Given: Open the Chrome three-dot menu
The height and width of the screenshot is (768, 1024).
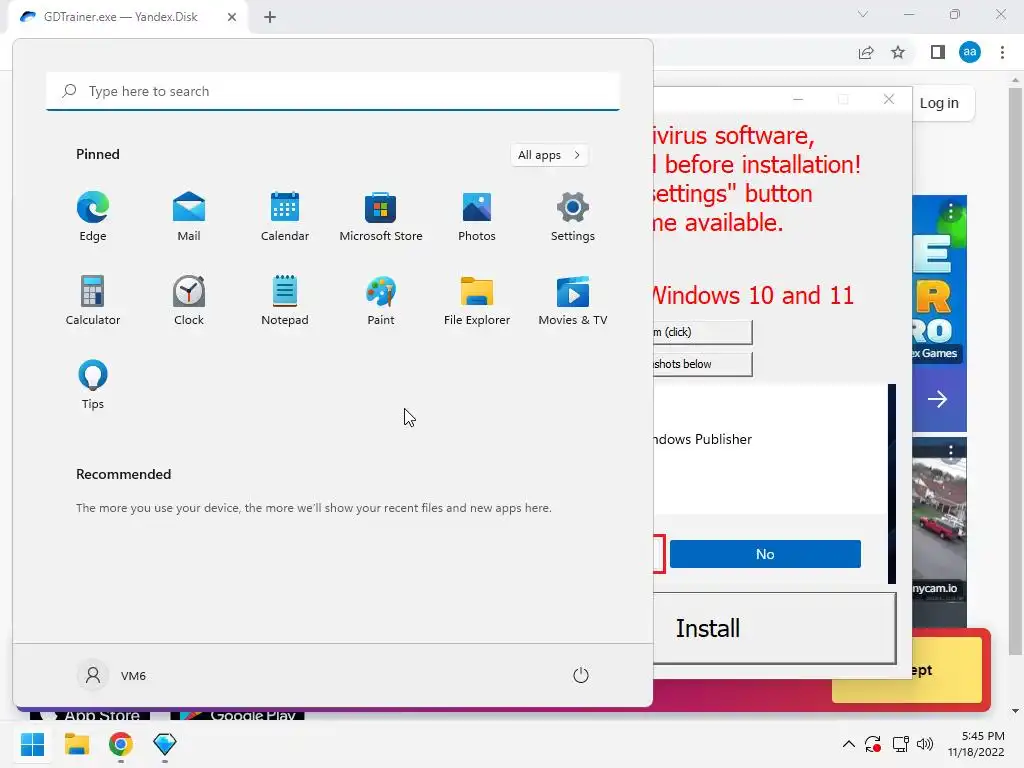Looking at the screenshot, I should [1002, 52].
